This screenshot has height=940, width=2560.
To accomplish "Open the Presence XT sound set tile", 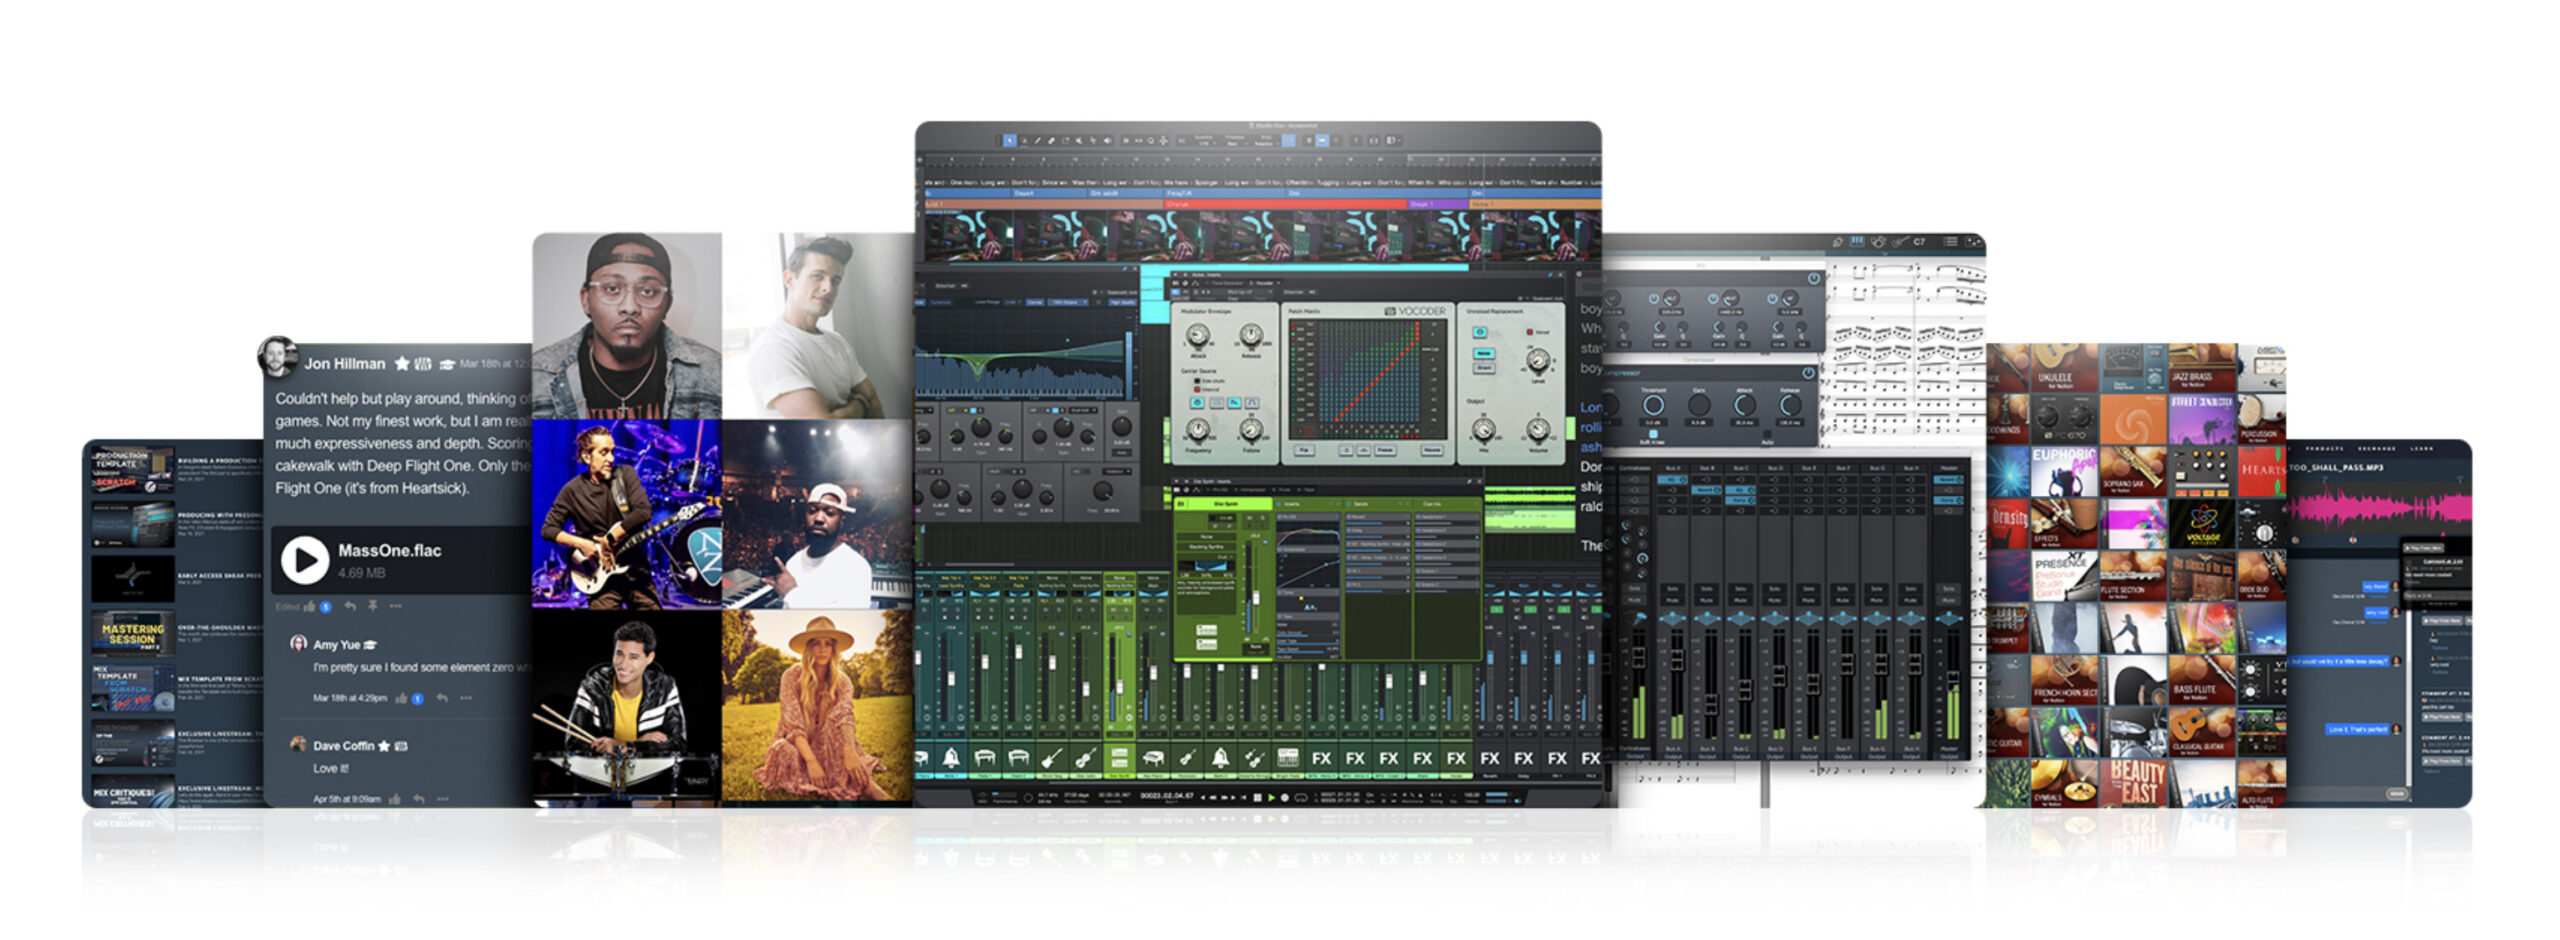I will pos(2064,576).
